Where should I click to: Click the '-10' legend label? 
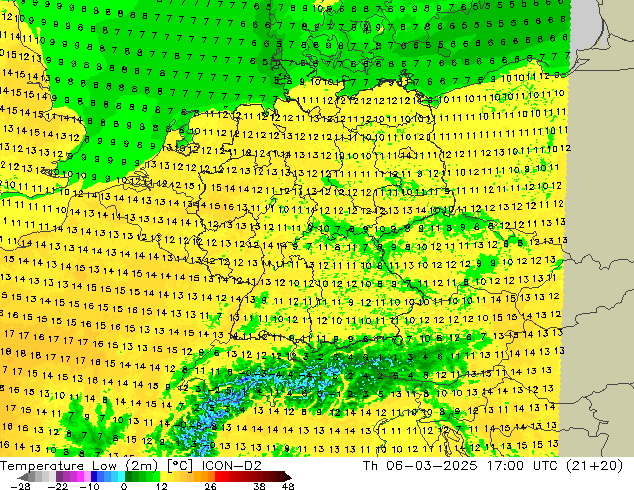click(x=89, y=486)
